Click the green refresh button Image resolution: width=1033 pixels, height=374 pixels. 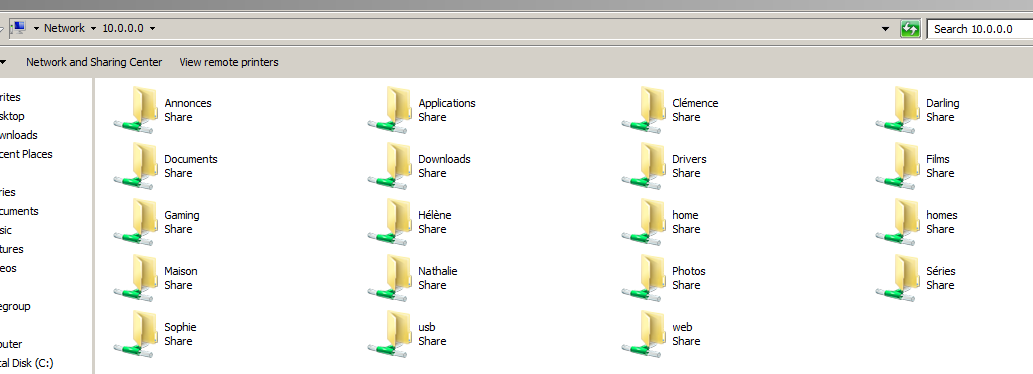pyautogui.click(x=910, y=29)
